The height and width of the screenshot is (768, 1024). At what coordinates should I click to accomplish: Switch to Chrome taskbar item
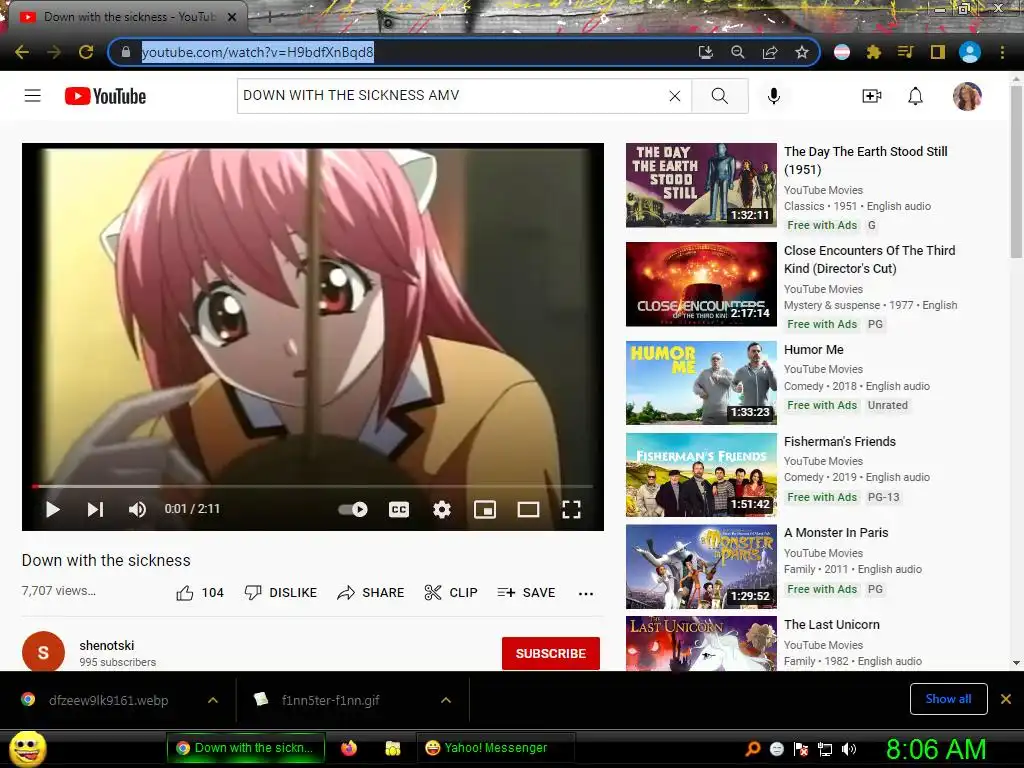(246, 748)
